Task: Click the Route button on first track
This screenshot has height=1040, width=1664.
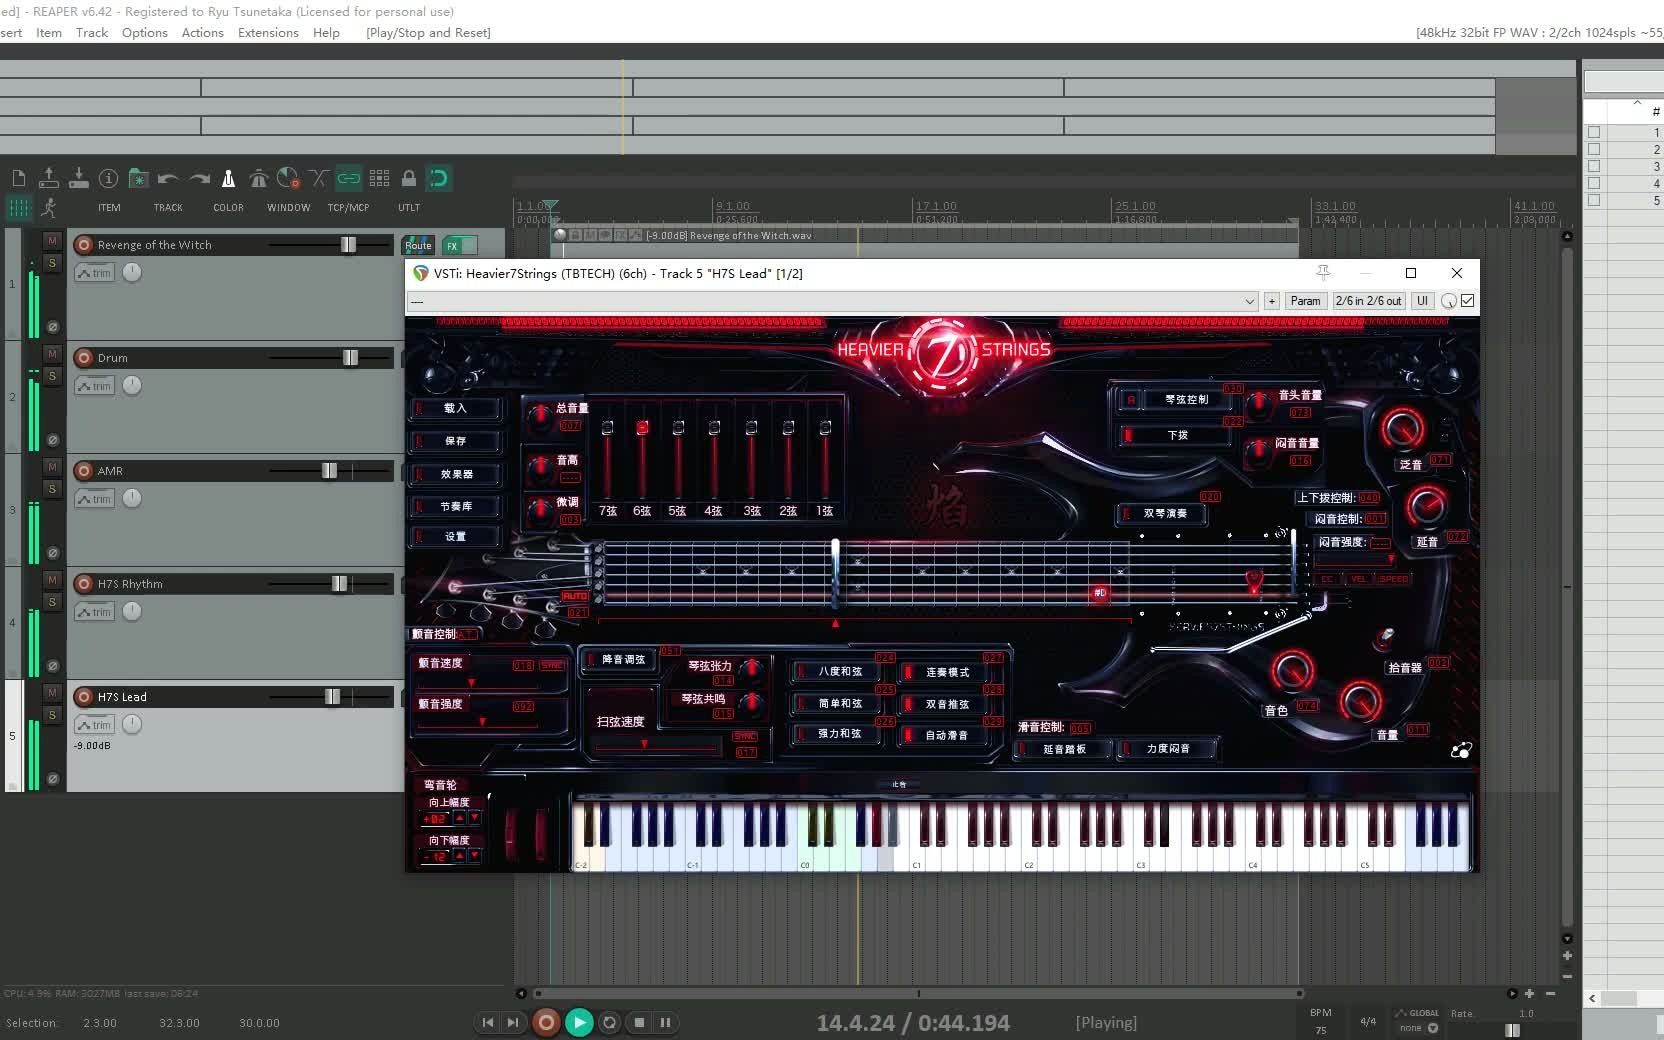Action: (x=418, y=245)
